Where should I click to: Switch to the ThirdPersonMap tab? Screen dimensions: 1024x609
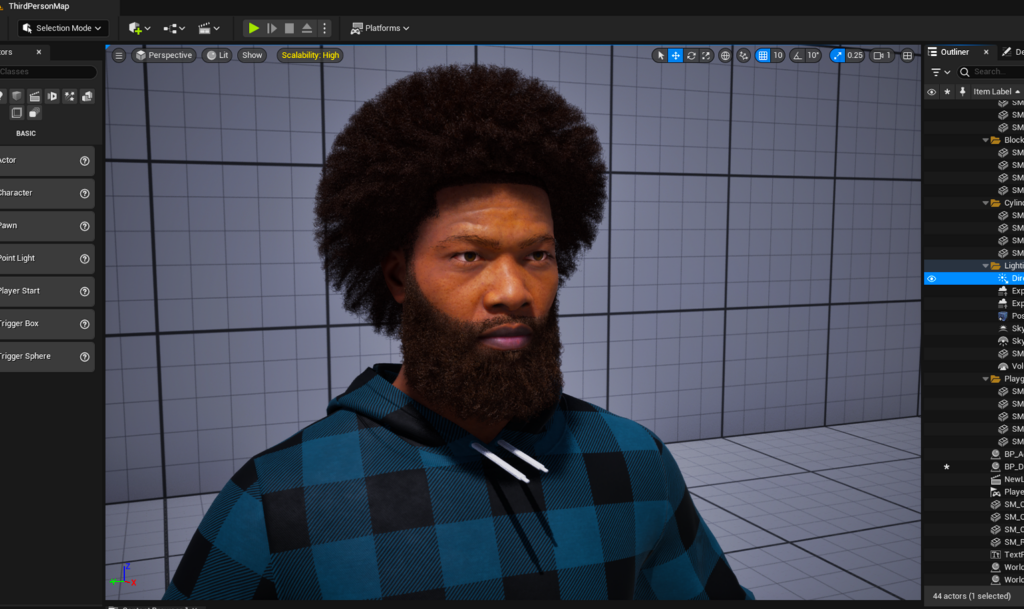40,5
